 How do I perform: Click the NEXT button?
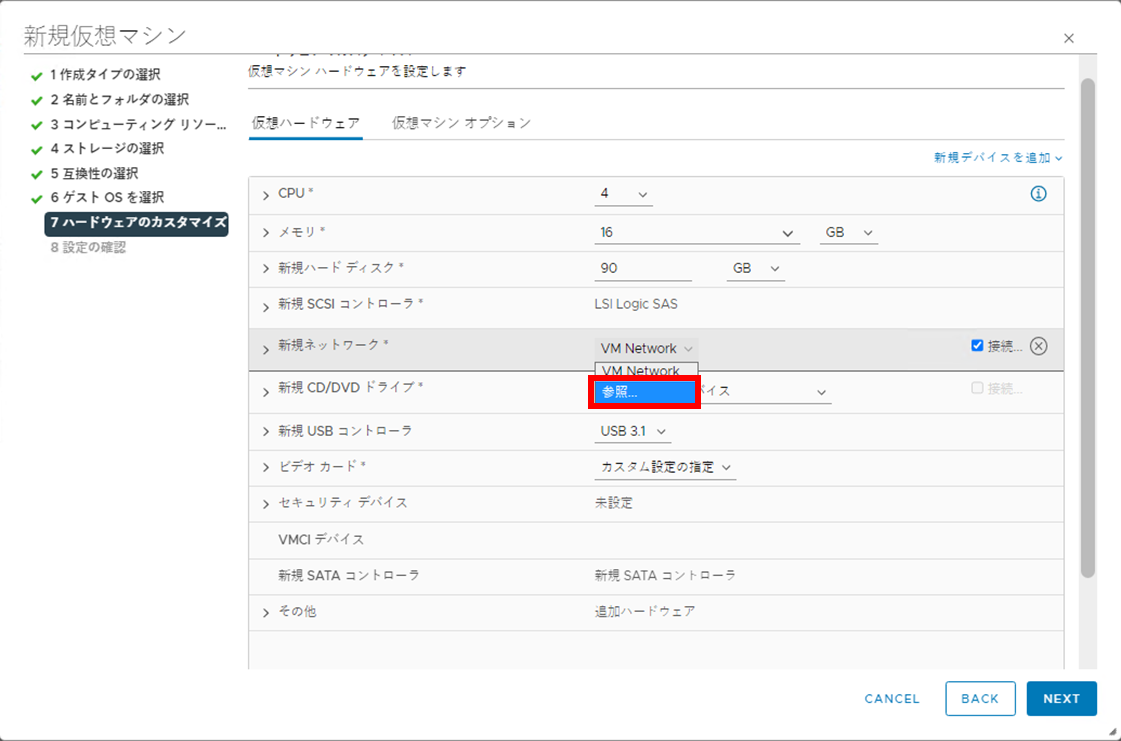coord(1061,698)
